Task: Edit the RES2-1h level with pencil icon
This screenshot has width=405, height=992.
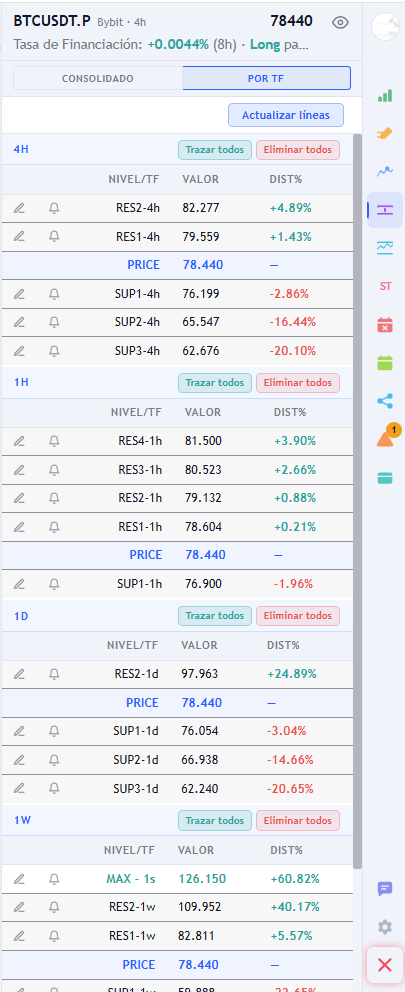Action: 20,498
